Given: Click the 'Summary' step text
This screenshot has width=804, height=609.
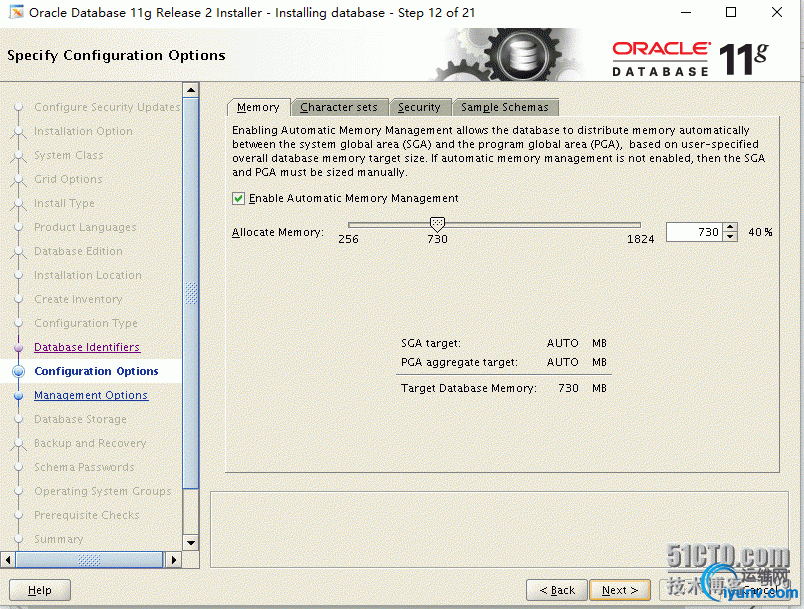Looking at the screenshot, I should pyautogui.click(x=58, y=539).
